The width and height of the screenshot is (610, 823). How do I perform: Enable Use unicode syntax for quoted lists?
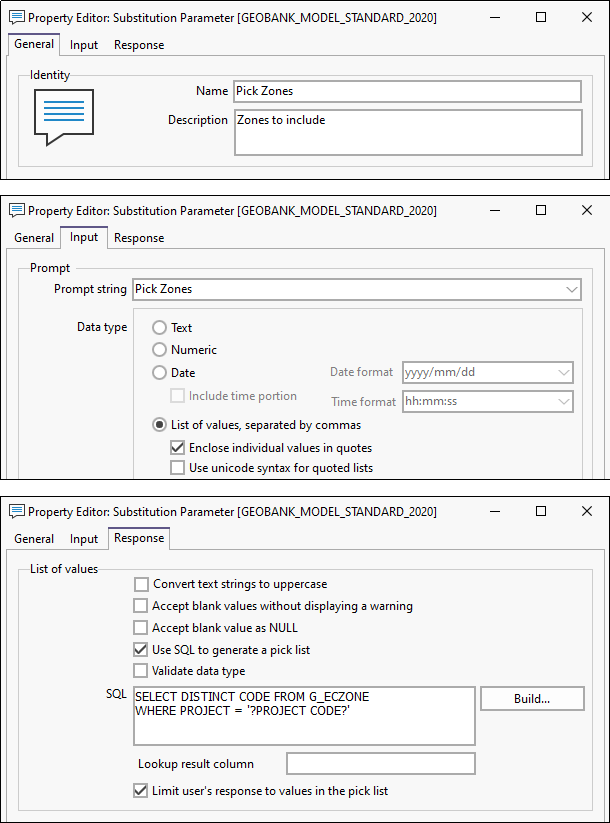(x=177, y=468)
